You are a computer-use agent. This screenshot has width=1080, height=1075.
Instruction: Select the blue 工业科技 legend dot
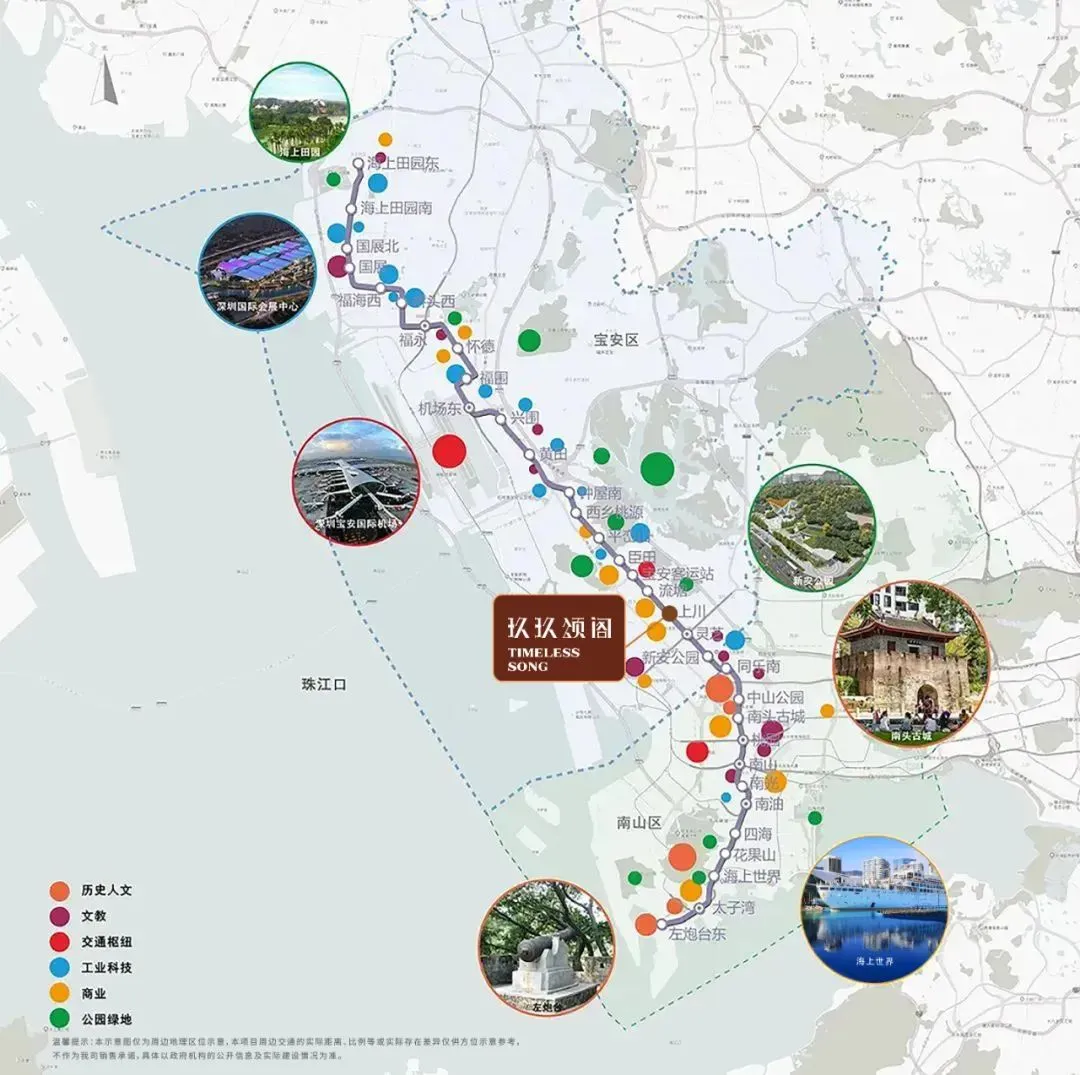60,968
